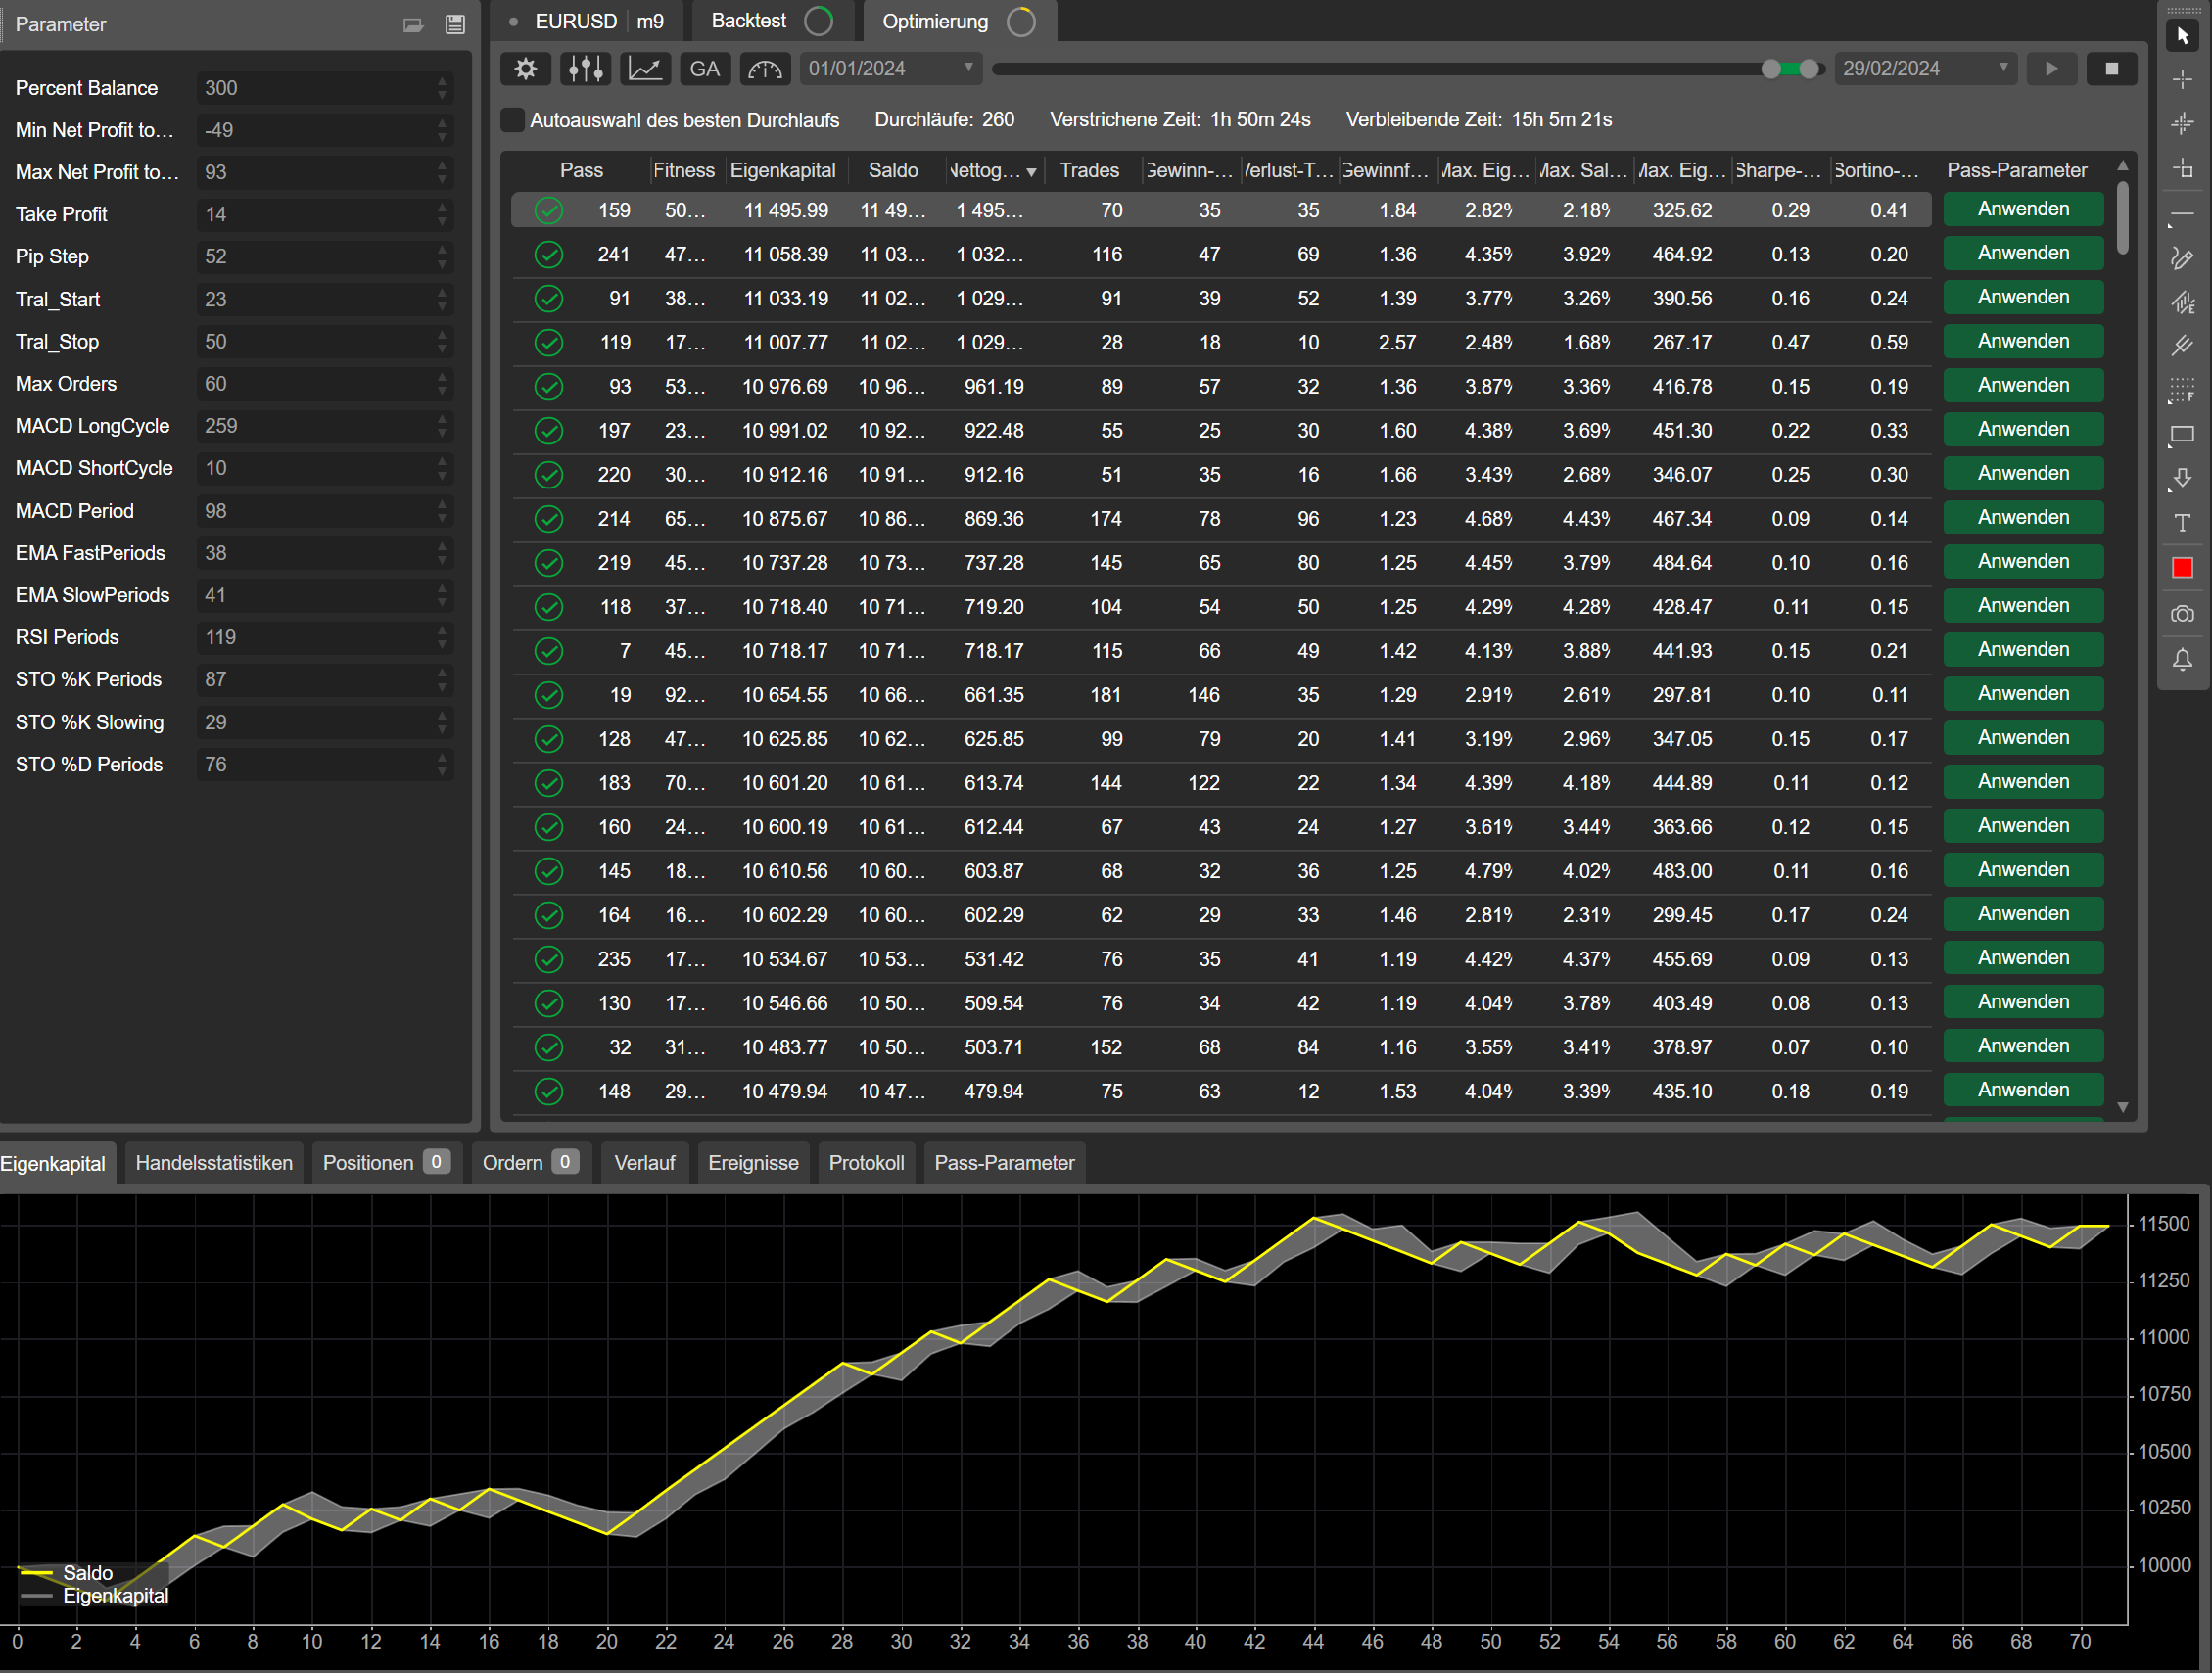Edit the EMA FastPeriods value field

tap(325, 553)
